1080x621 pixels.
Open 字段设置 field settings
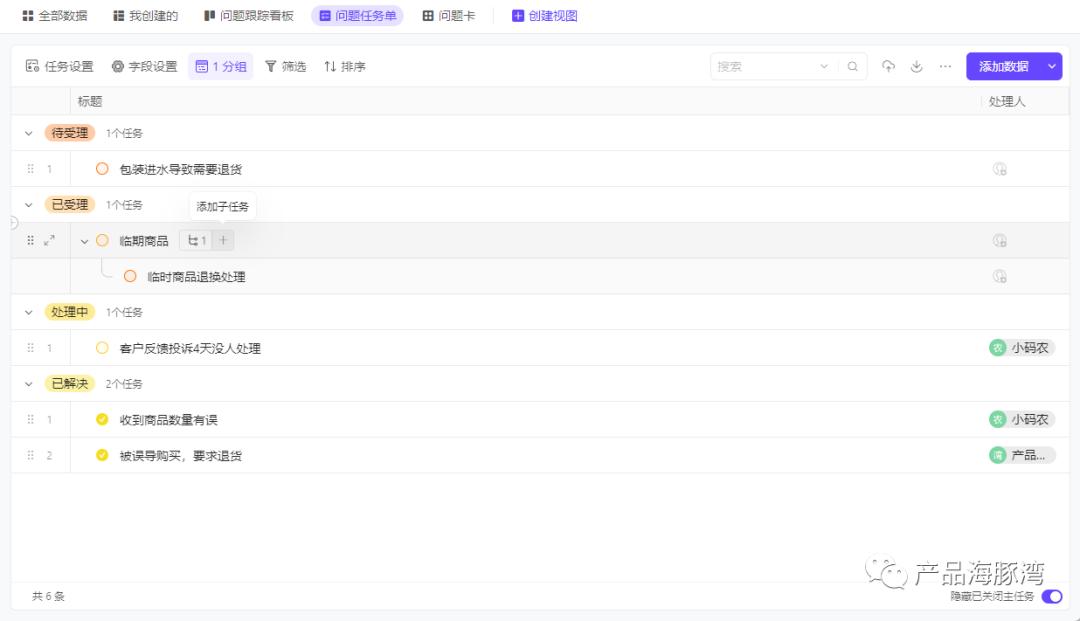pos(144,67)
